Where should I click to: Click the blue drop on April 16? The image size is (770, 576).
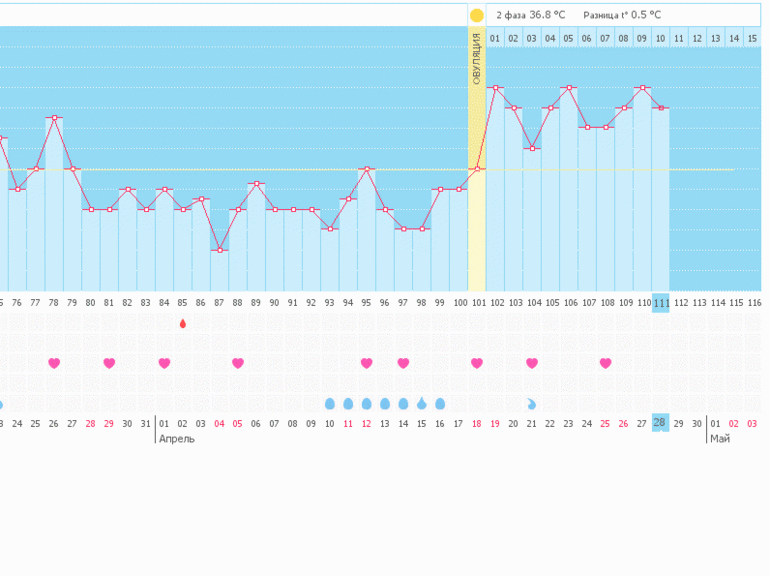pyautogui.click(x=440, y=403)
